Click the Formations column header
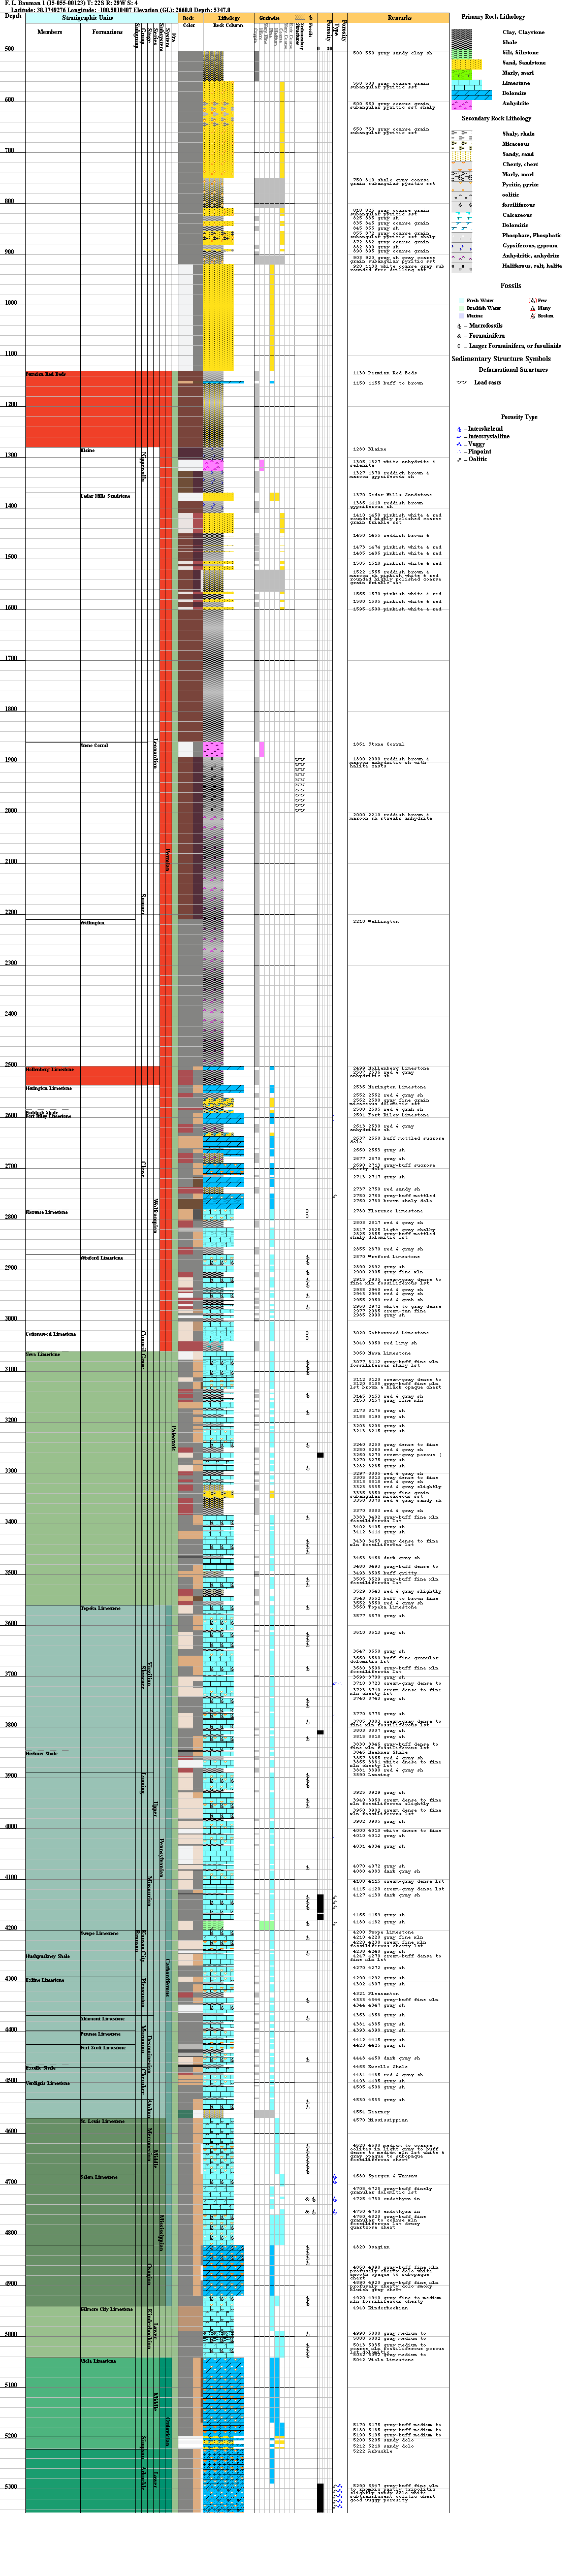This screenshot has width=576, height=2576. [x=107, y=32]
